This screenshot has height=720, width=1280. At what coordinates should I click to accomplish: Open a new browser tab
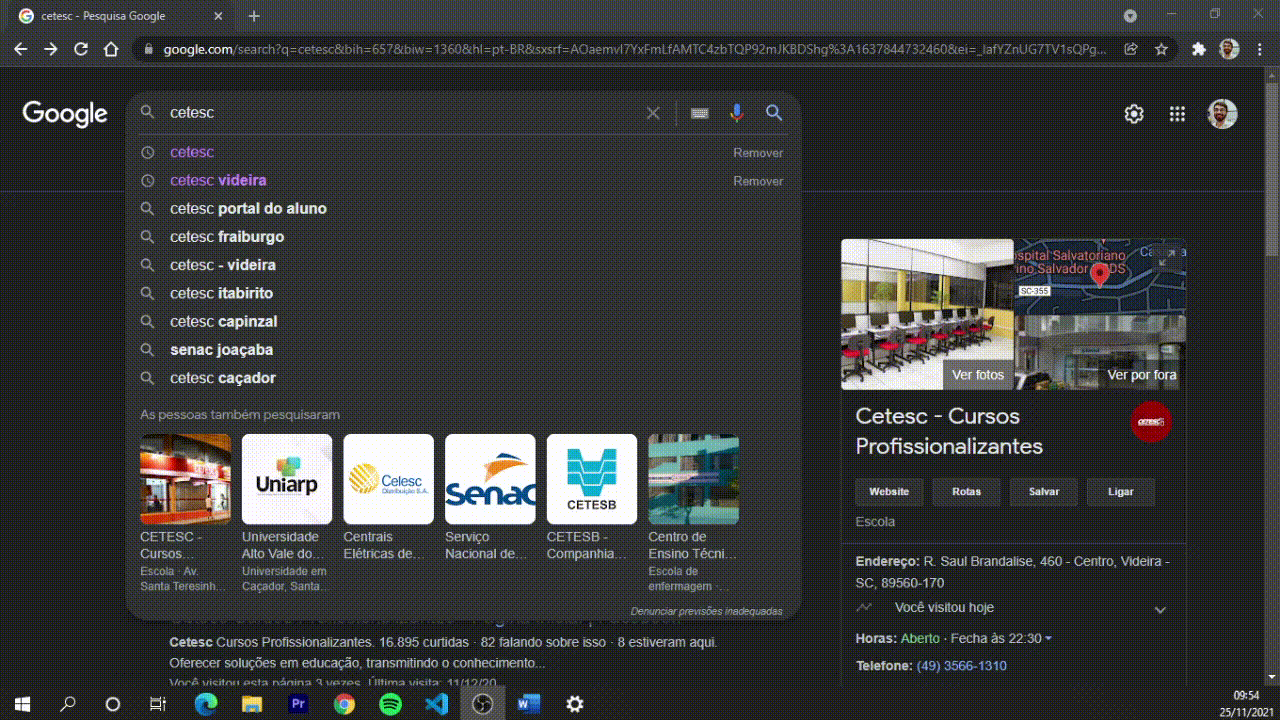254,16
